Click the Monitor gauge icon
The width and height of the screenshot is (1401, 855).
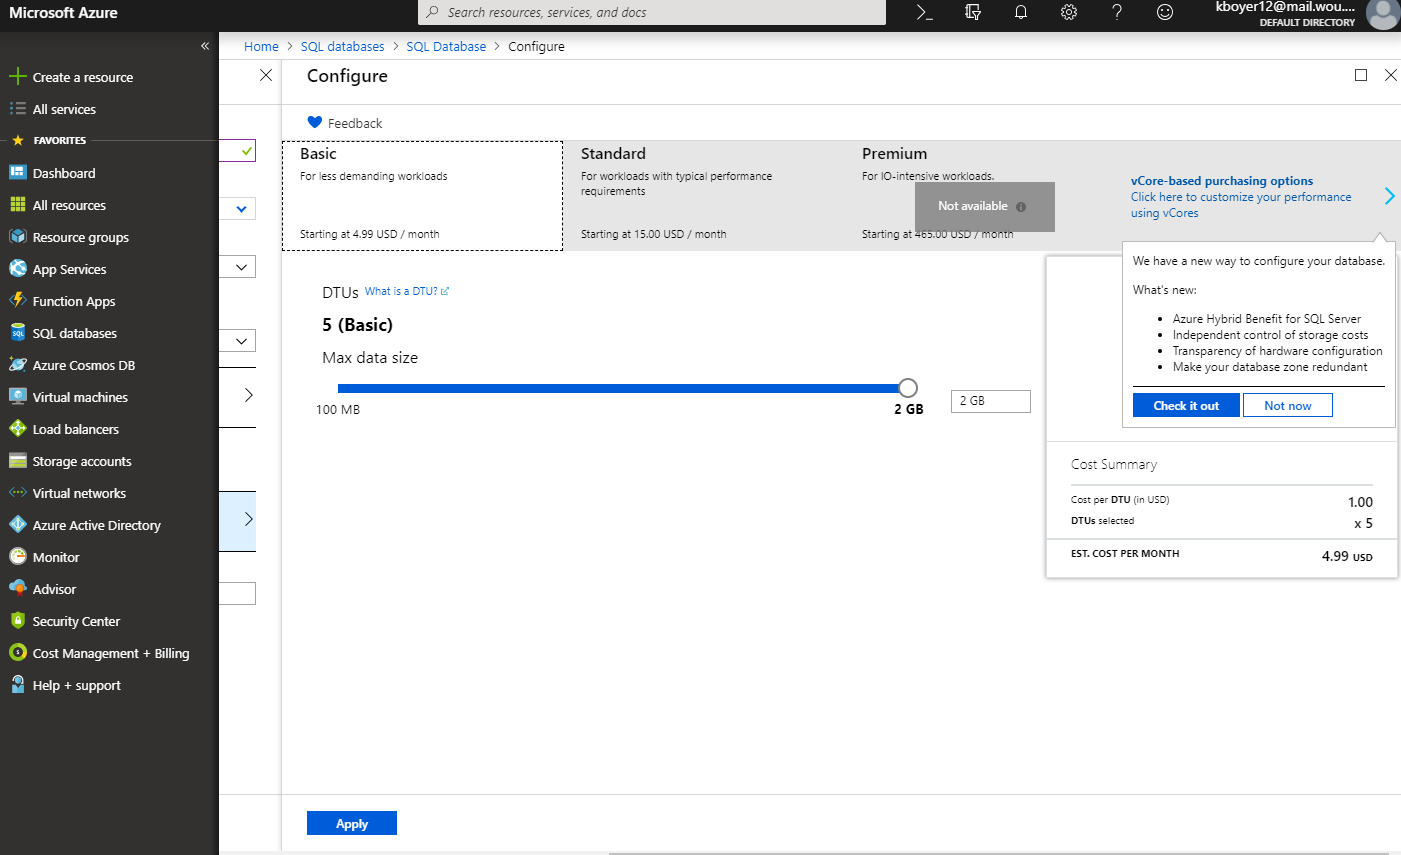tap(17, 557)
